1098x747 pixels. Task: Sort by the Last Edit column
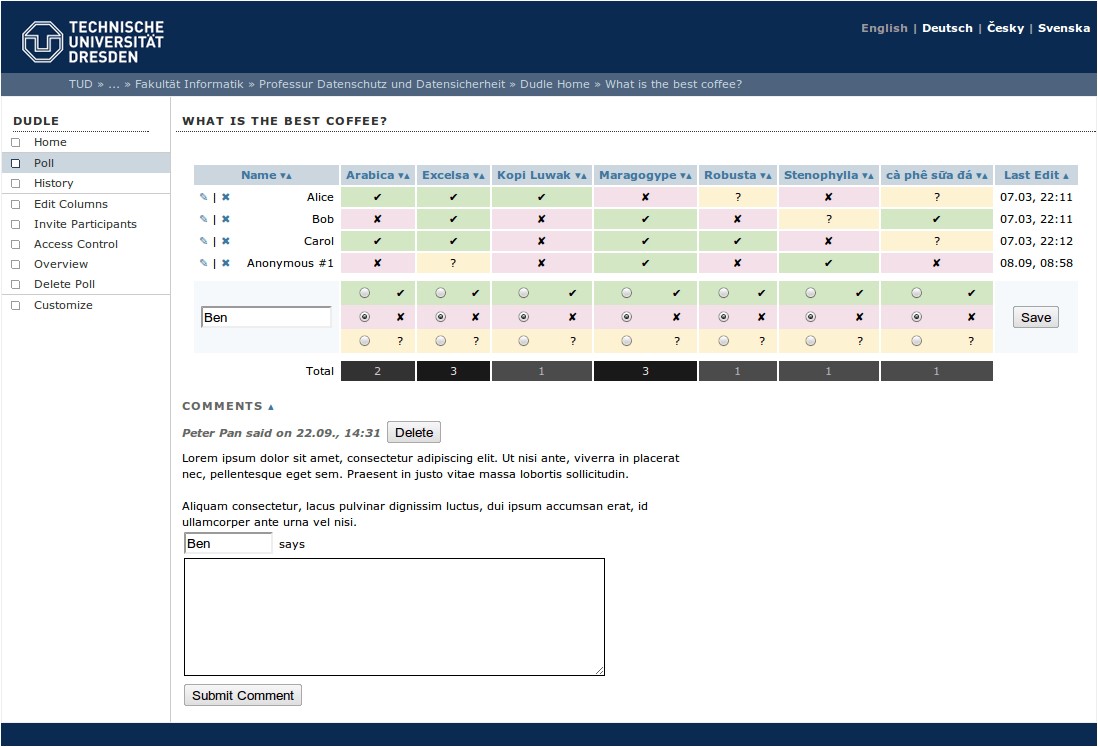pos(1036,175)
